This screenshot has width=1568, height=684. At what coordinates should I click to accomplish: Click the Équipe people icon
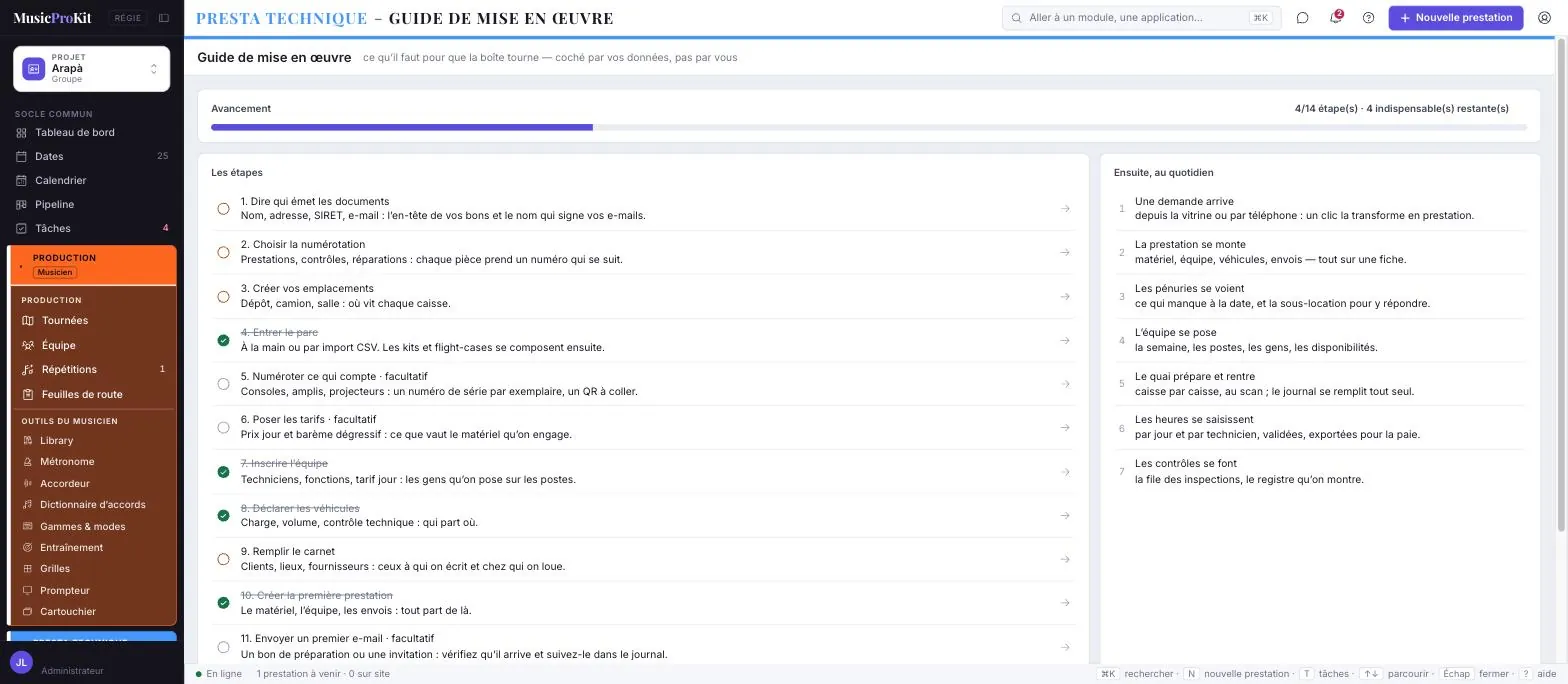(28, 346)
